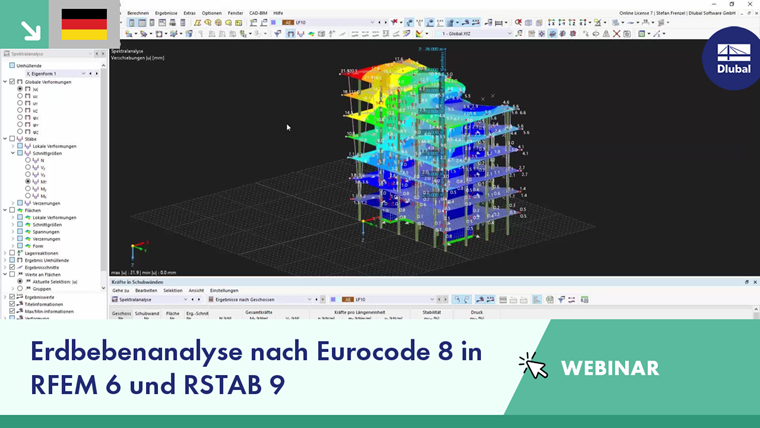
Task: Open the Berechnen menu
Action: [138, 13]
